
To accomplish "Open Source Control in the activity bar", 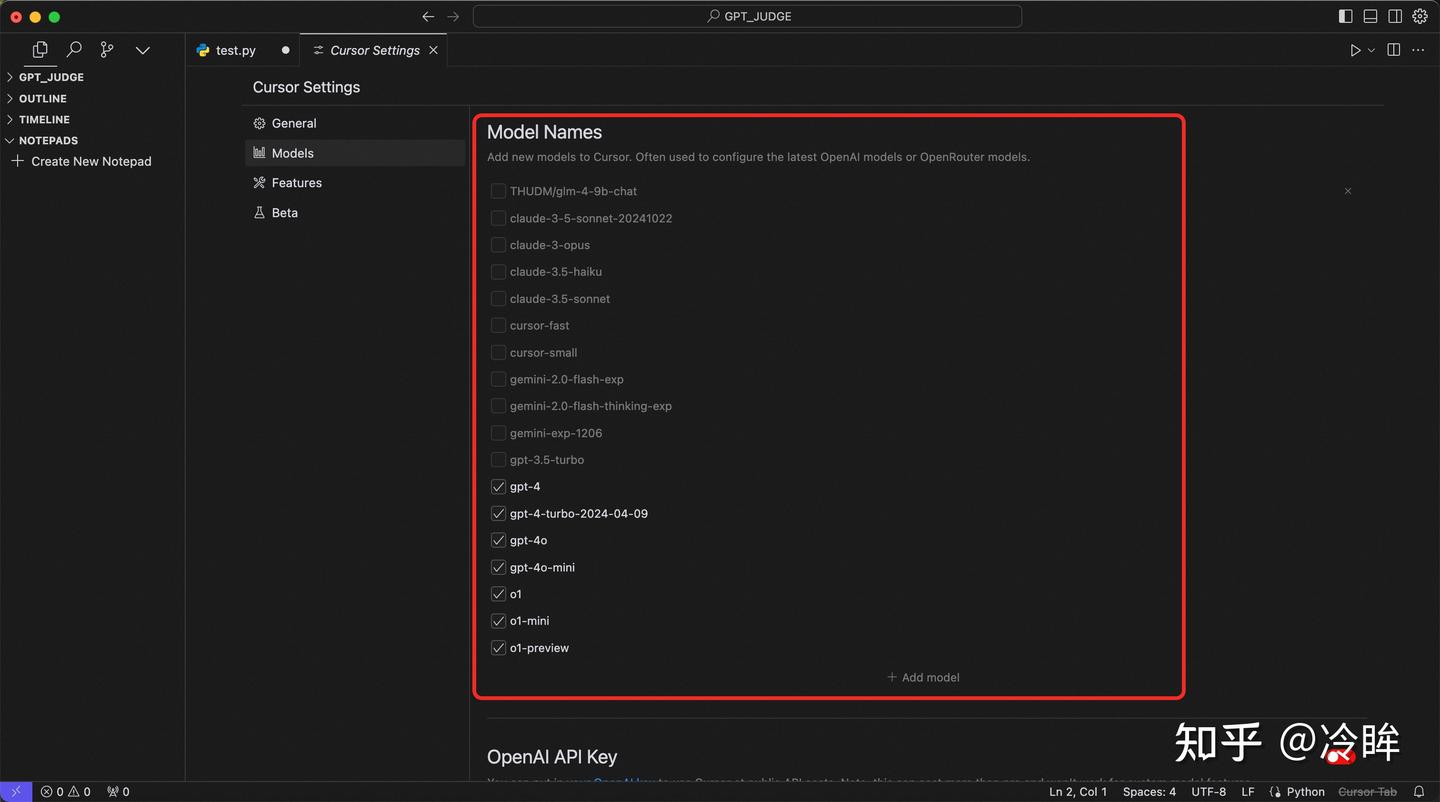I will pyautogui.click(x=107, y=49).
